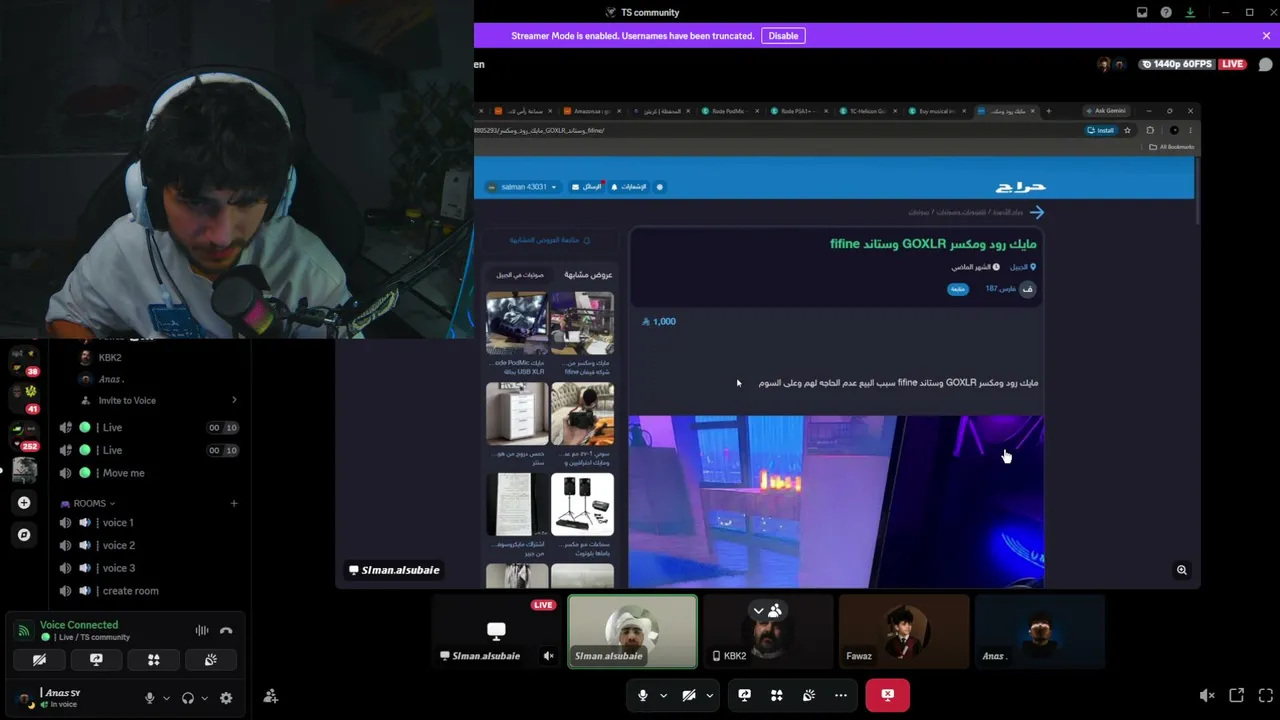Open the Discord help icon
This screenshot has width=1280, height=720.
(x=1166, y=12)
